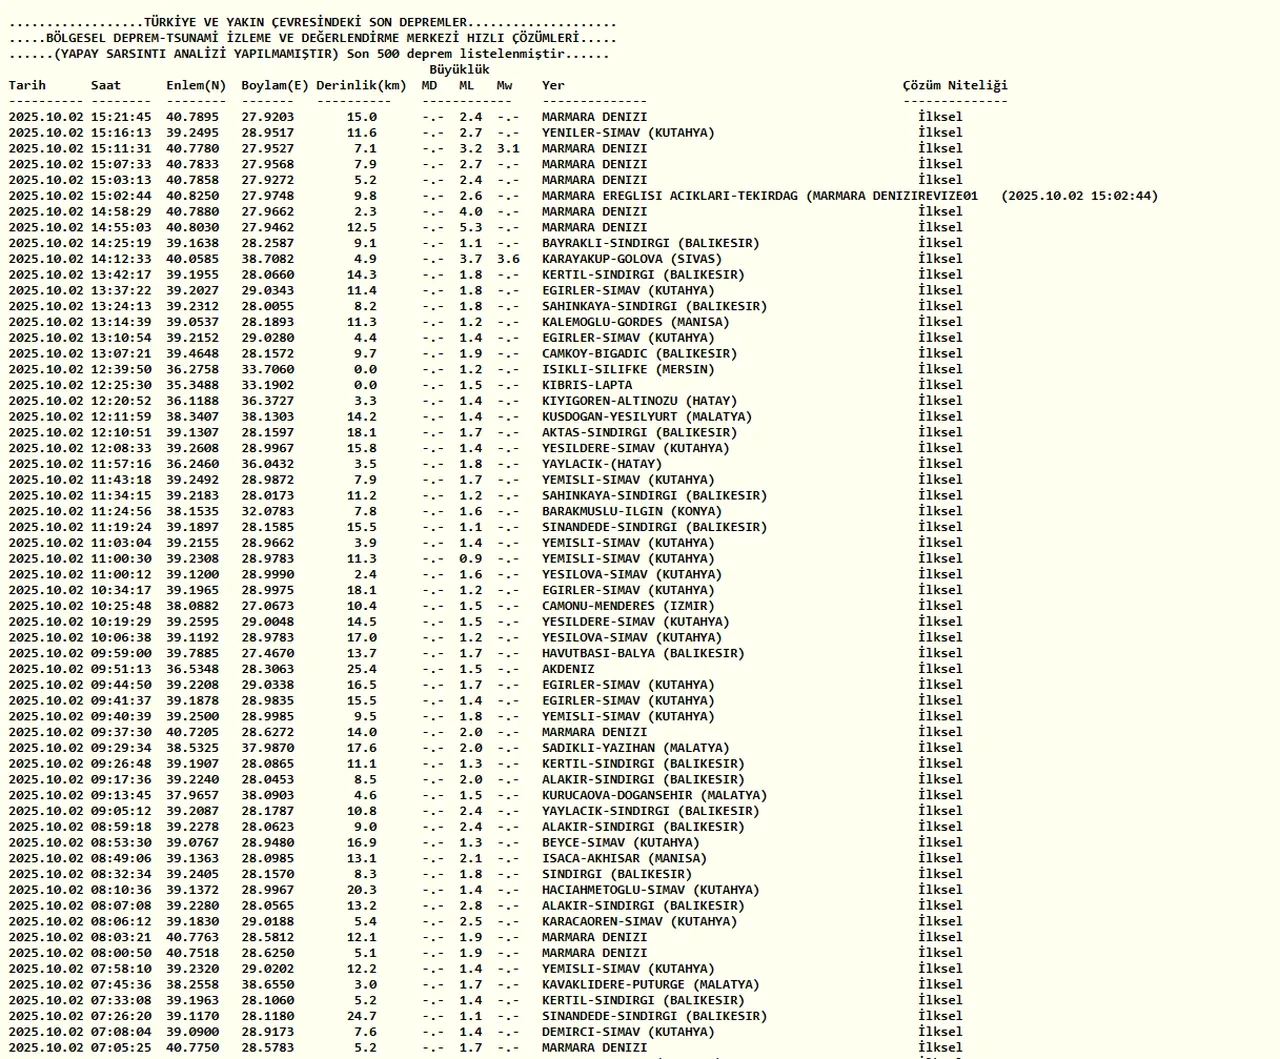Select the 4.0 ML magnitude value

pyautogui.click(x=470, y=211)
